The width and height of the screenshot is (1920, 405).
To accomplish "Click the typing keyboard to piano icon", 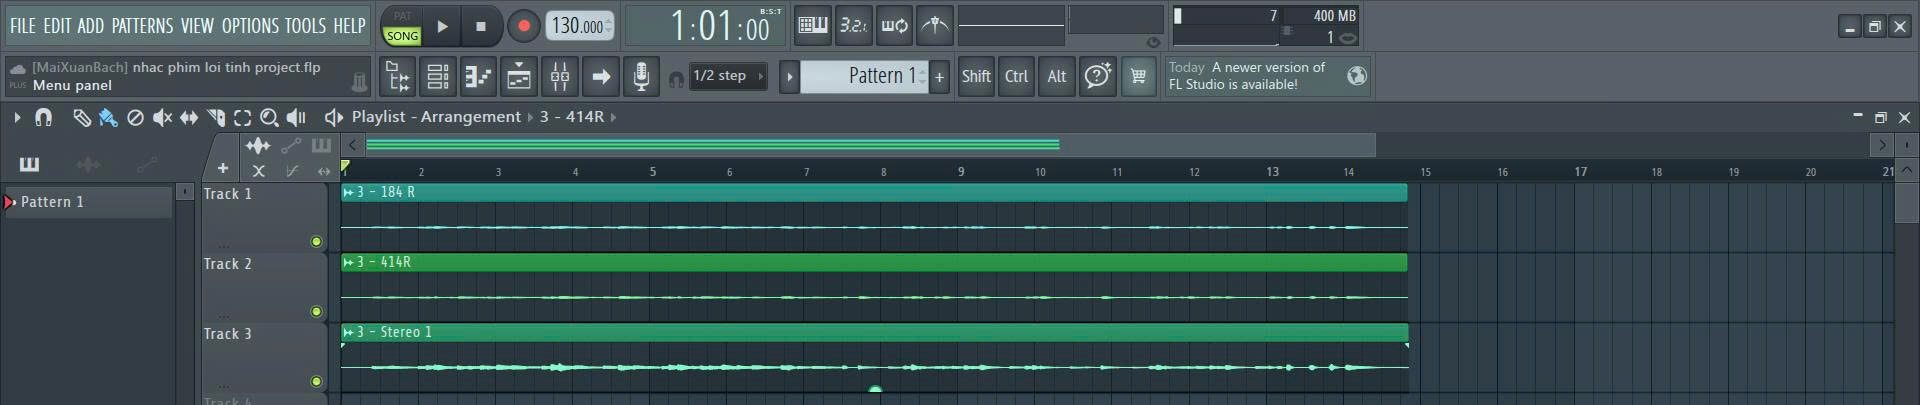I will (x=812, y=26).
